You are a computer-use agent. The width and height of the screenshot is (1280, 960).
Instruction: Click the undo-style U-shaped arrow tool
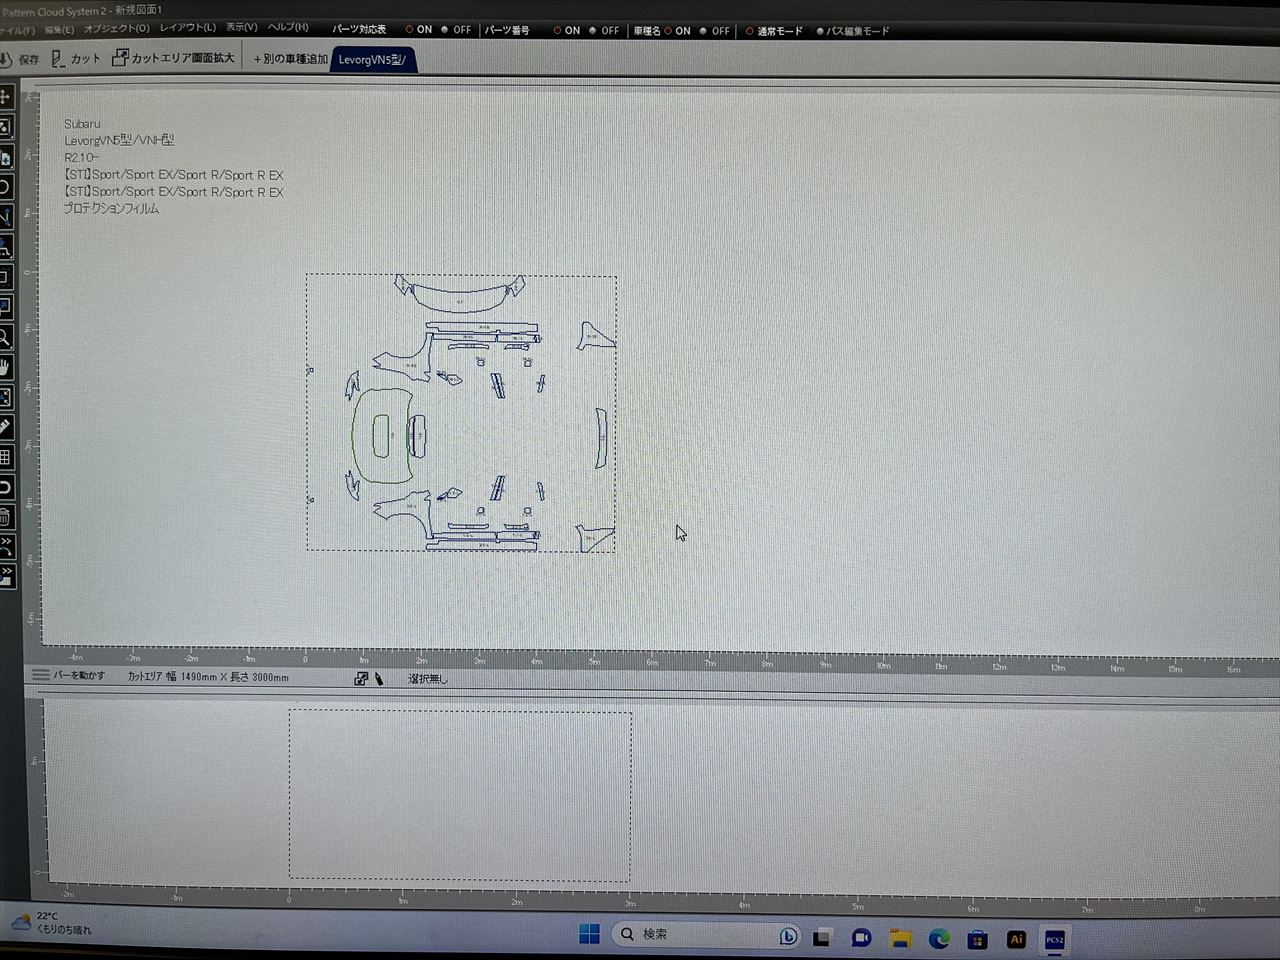pyautogui.click(x=5, y=487)
